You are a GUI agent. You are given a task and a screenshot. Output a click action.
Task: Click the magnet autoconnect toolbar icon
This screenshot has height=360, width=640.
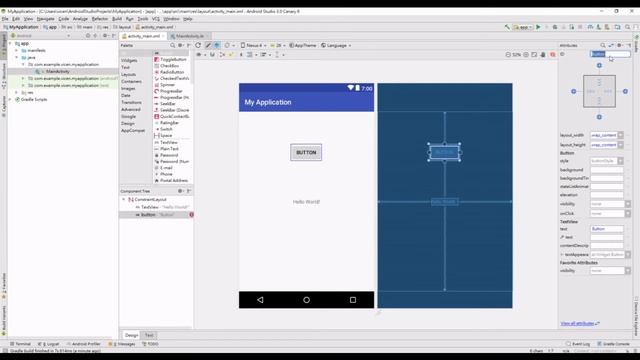(212, 55)
